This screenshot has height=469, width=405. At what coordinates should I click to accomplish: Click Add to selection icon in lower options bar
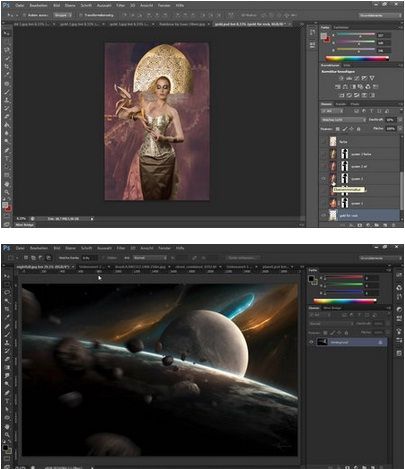[33, 258]
